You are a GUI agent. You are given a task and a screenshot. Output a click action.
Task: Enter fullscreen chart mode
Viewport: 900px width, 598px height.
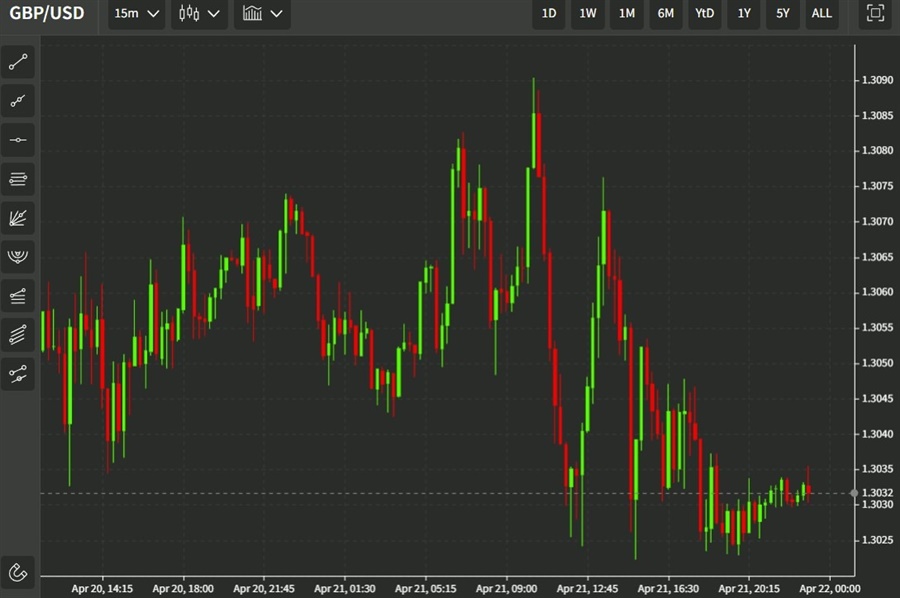[875, 13]
